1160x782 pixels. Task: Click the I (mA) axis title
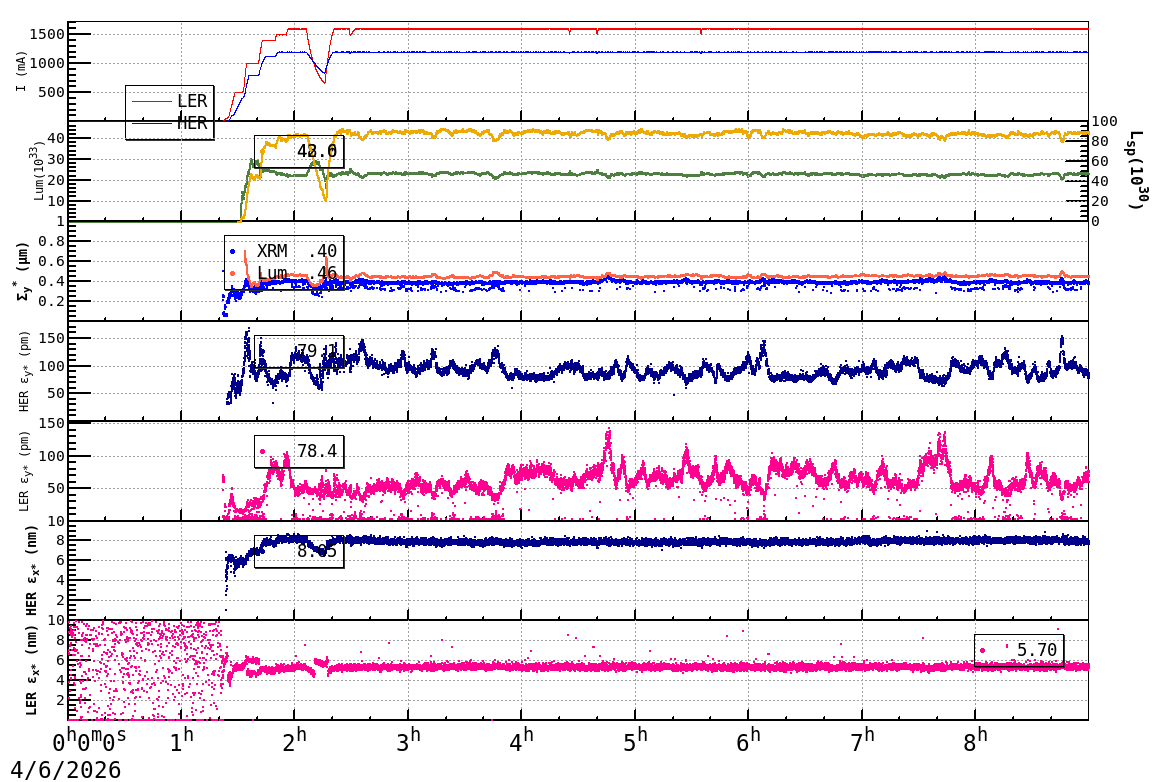pos(21,72)
